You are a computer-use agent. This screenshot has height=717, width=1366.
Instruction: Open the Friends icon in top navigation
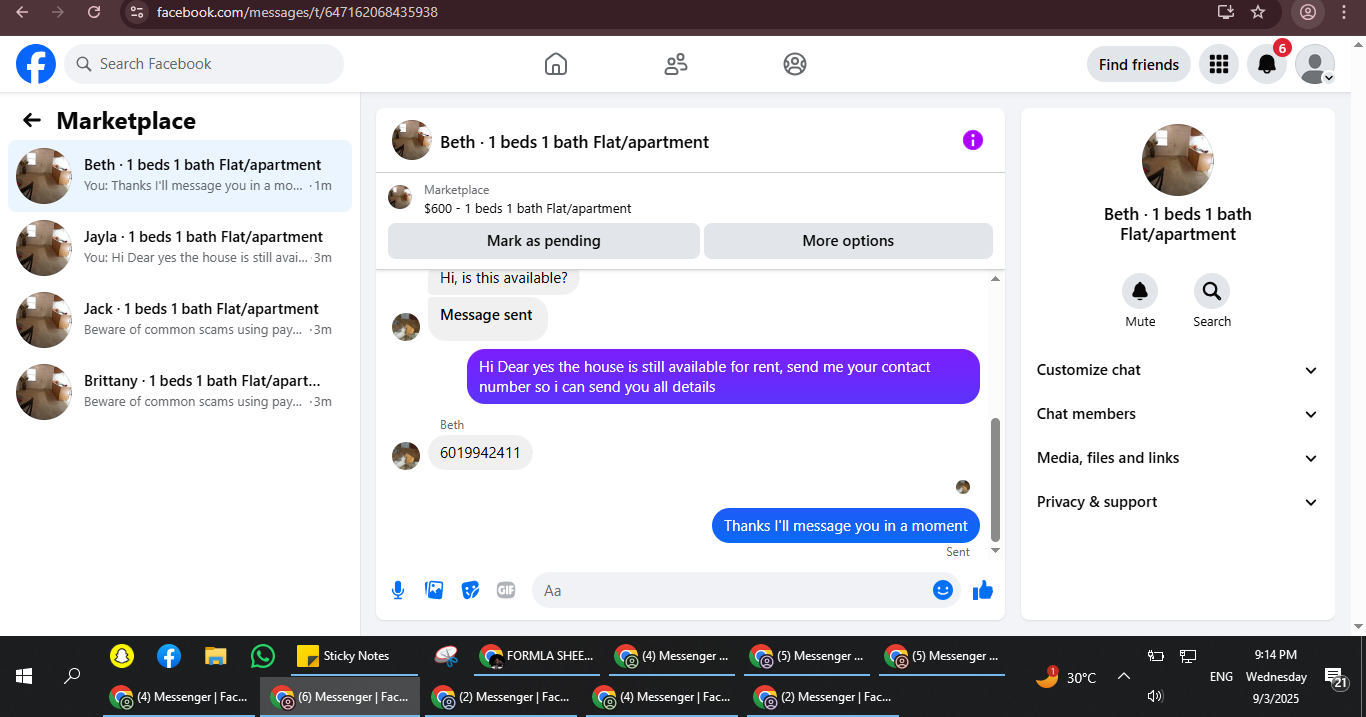[x=676, y=64]
